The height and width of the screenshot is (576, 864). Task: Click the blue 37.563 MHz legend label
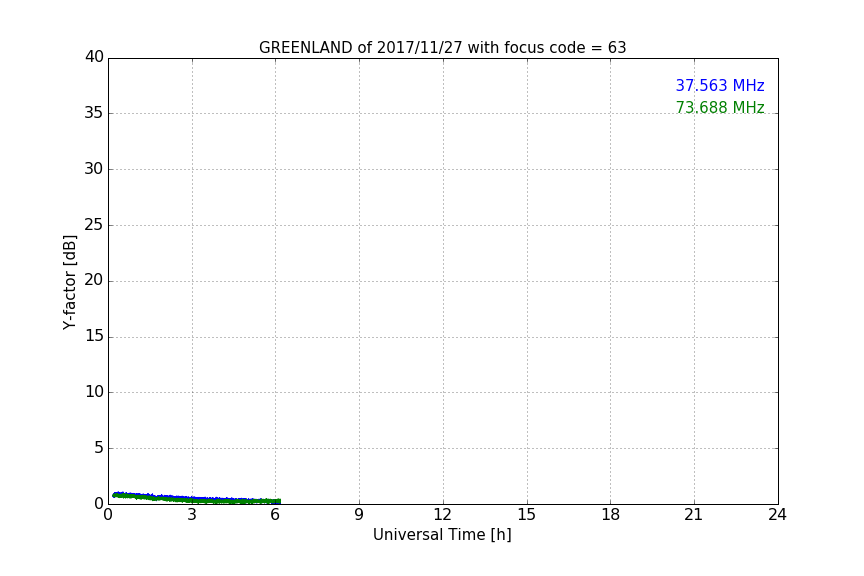[x=720, y=85]
